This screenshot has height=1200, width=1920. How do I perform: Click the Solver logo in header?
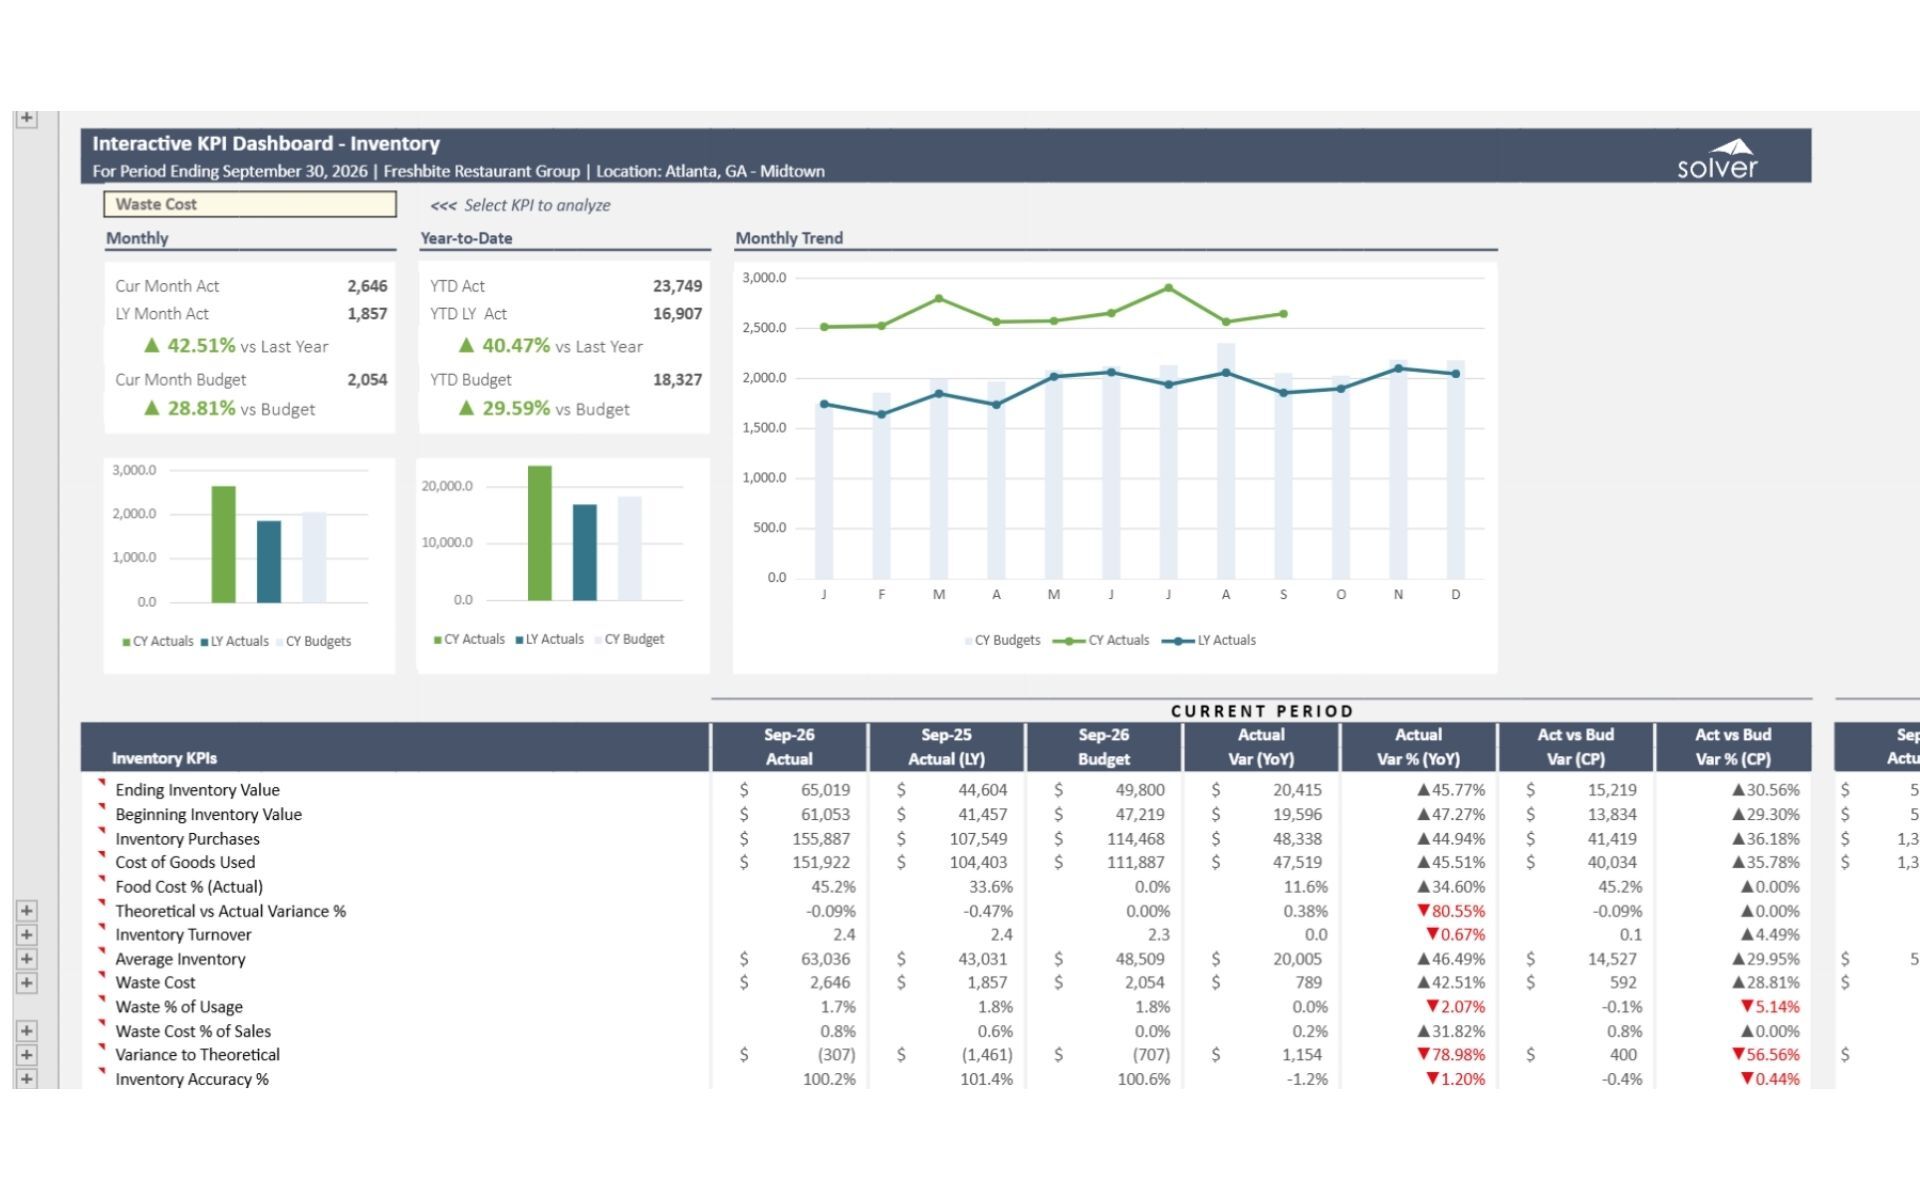pos(1716,159)
